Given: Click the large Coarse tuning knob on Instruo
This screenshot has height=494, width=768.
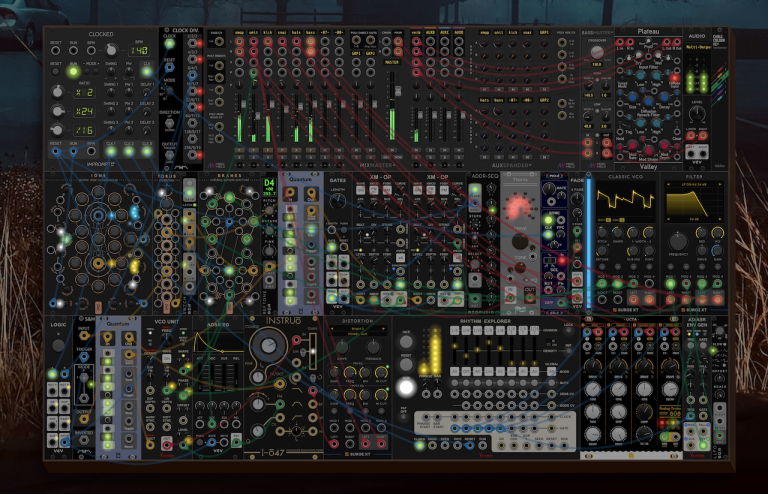Looking at the screenshot, I should (267, 346).
